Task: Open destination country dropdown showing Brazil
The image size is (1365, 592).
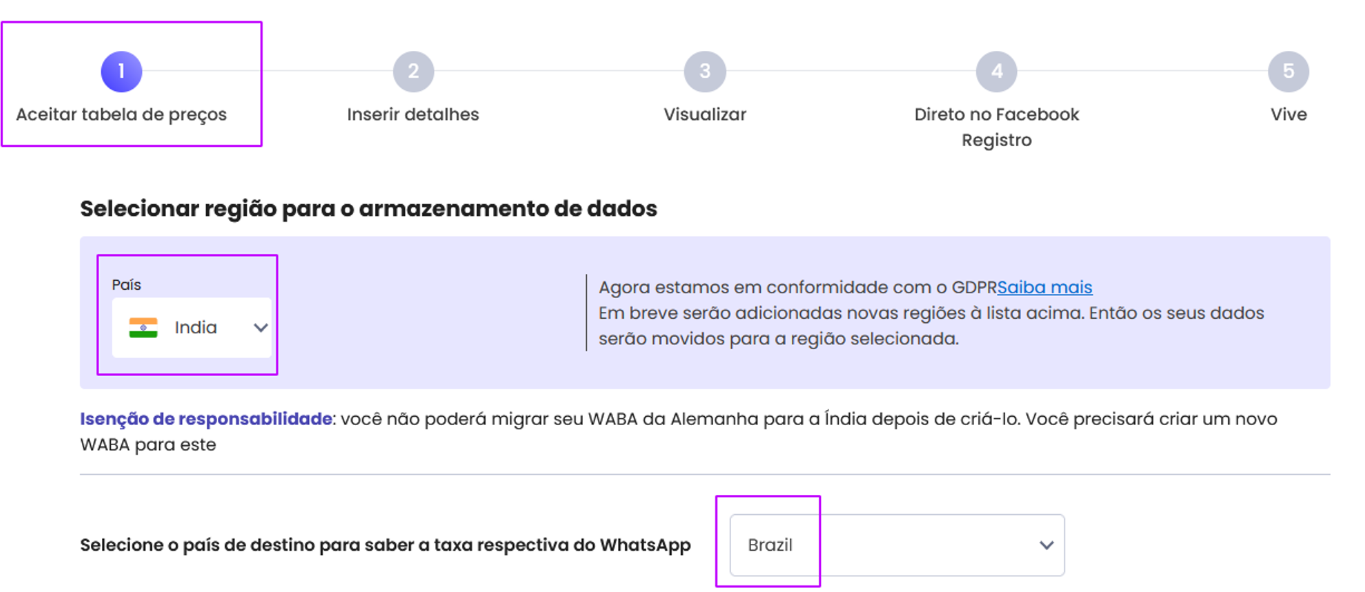Action: [896, 546]
